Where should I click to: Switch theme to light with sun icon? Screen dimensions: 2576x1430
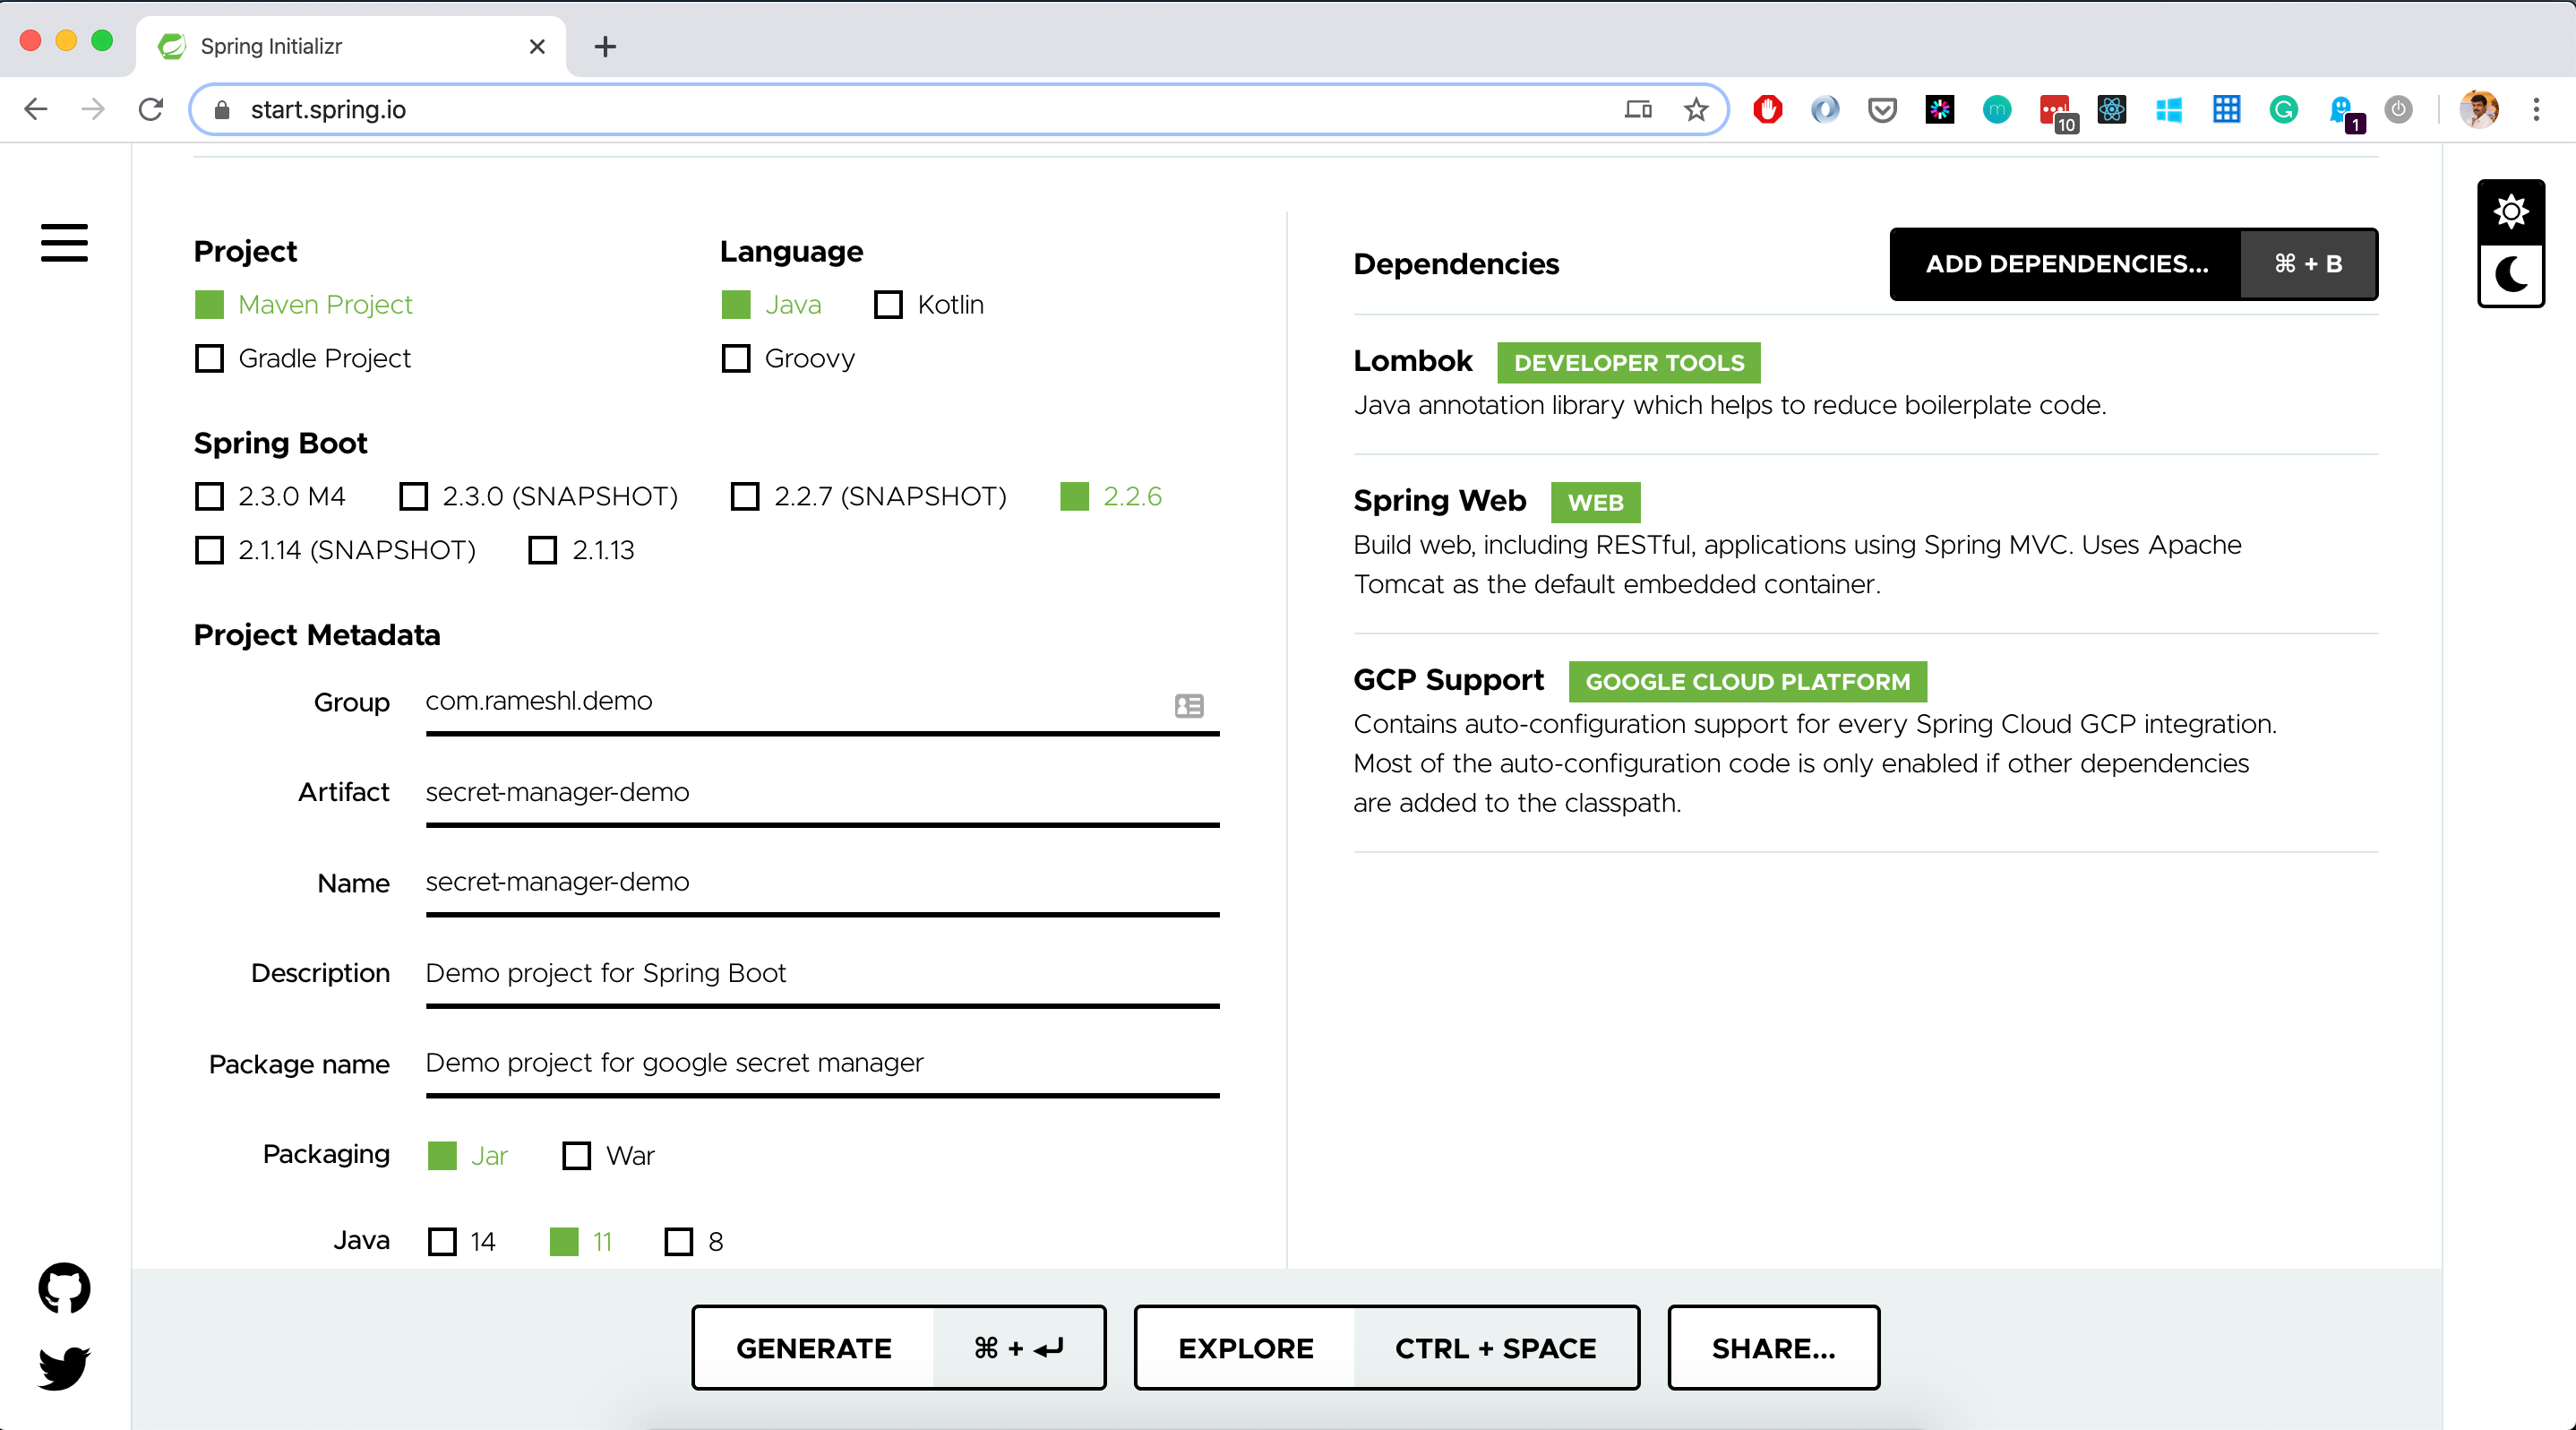[2511, 211]
